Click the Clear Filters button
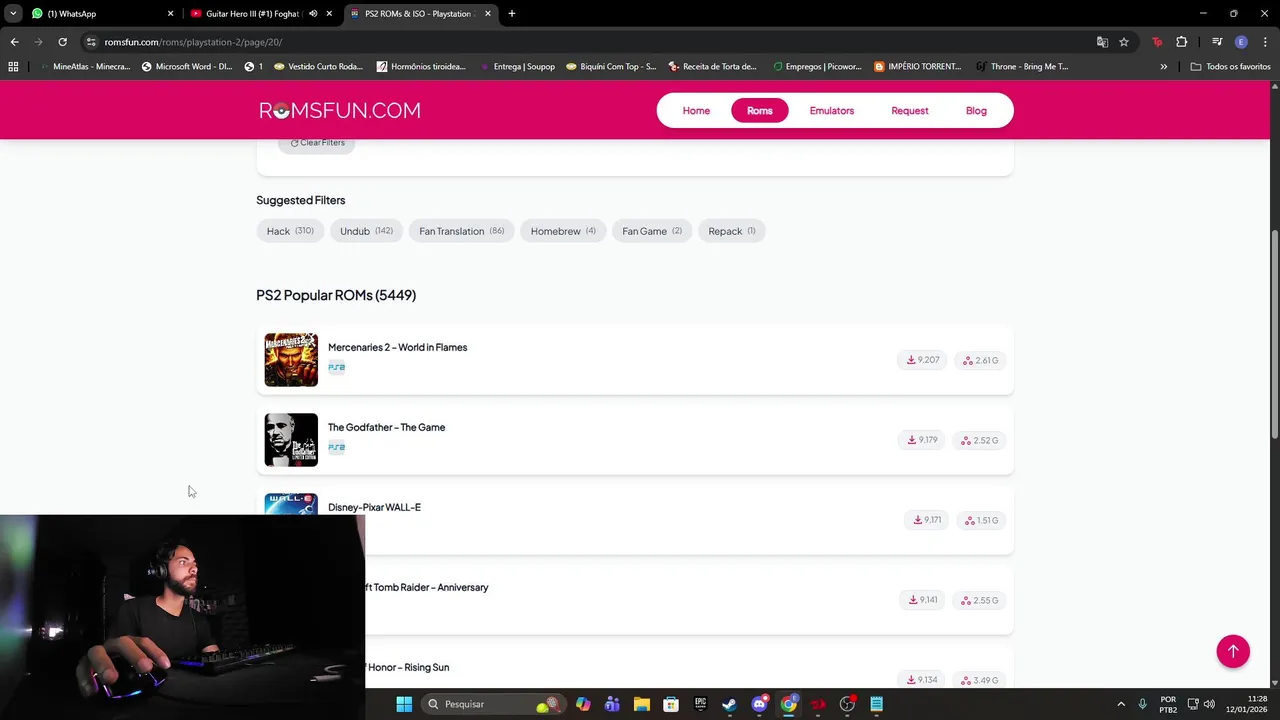 tap(318, 143)
